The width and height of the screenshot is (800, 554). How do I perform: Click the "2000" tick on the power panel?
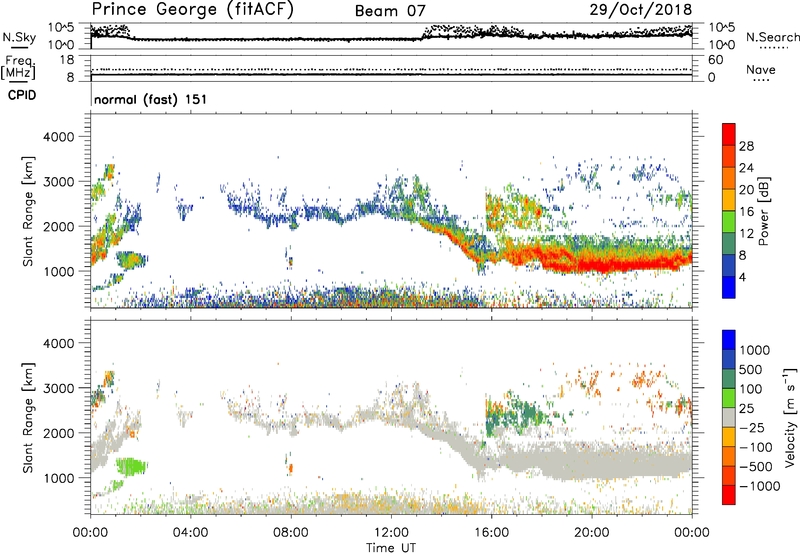click(x=59, y=226)
